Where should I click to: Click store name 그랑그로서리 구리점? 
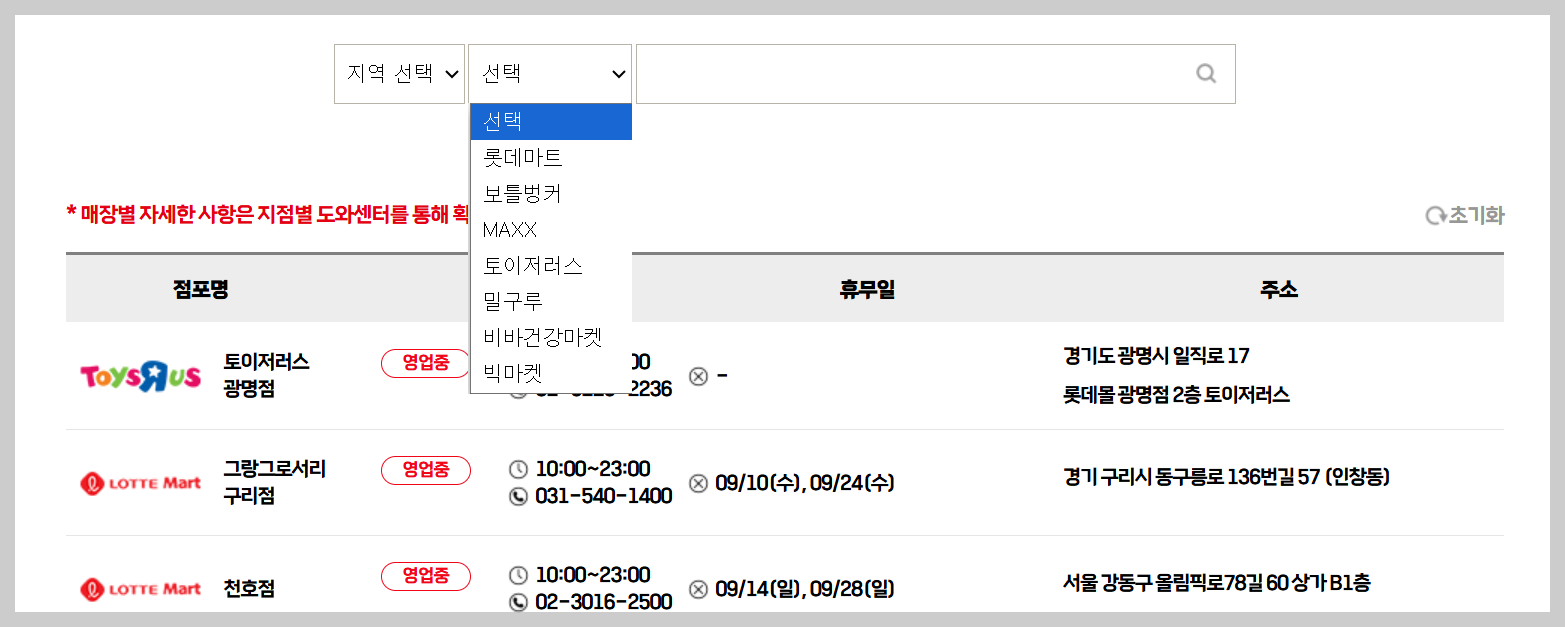tap(275, 483)
